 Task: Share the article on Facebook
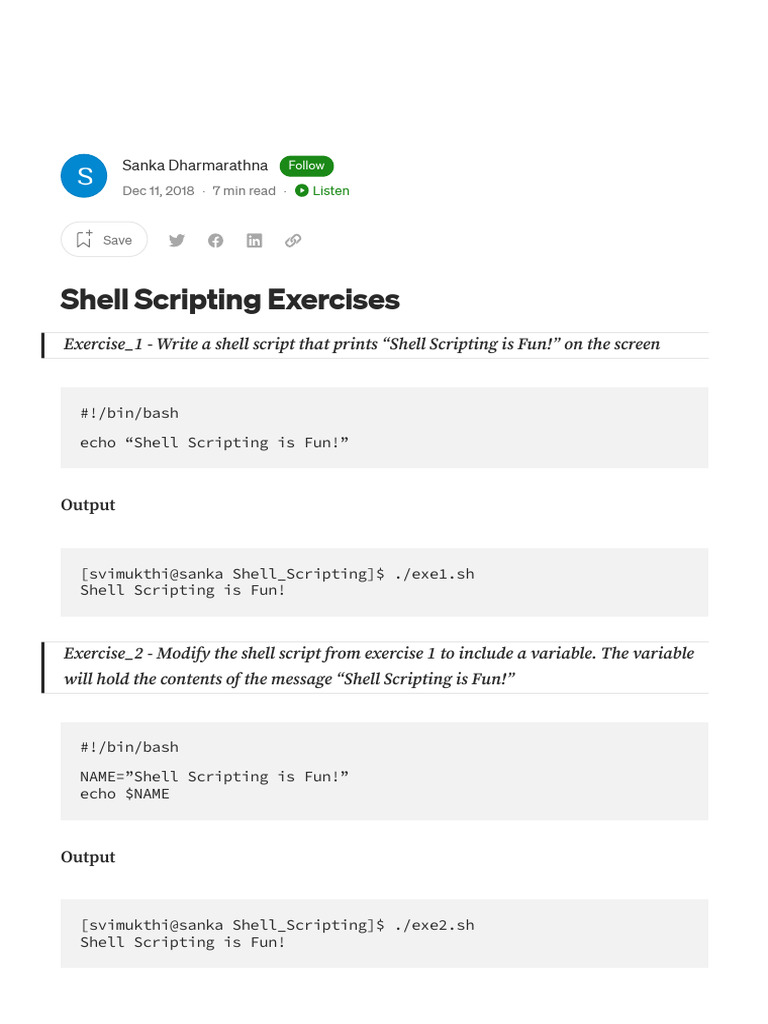[215, 240]
